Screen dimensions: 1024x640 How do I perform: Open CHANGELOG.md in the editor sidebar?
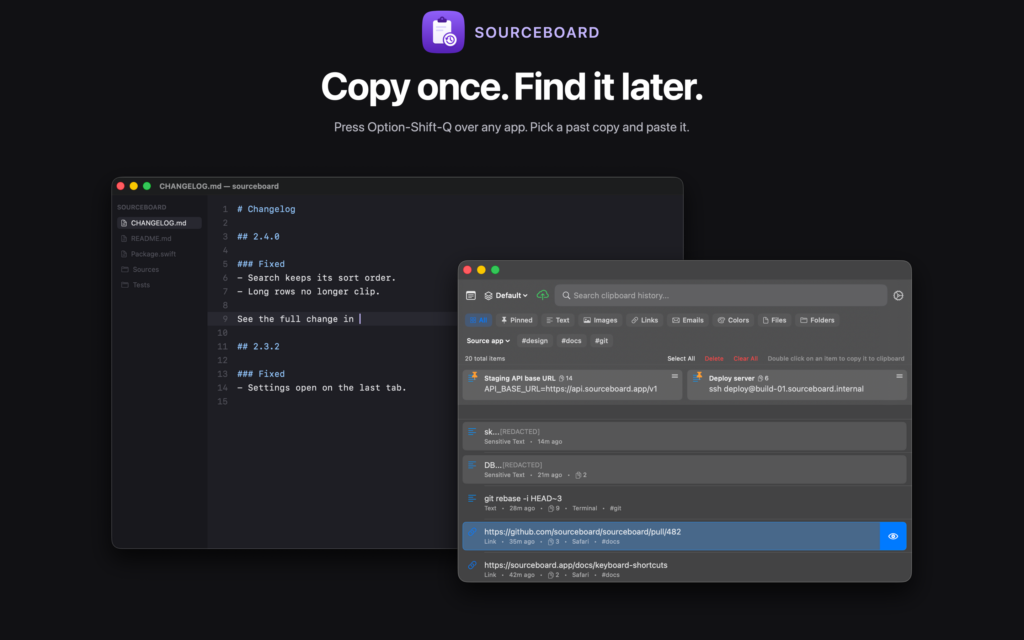[159, 223]
